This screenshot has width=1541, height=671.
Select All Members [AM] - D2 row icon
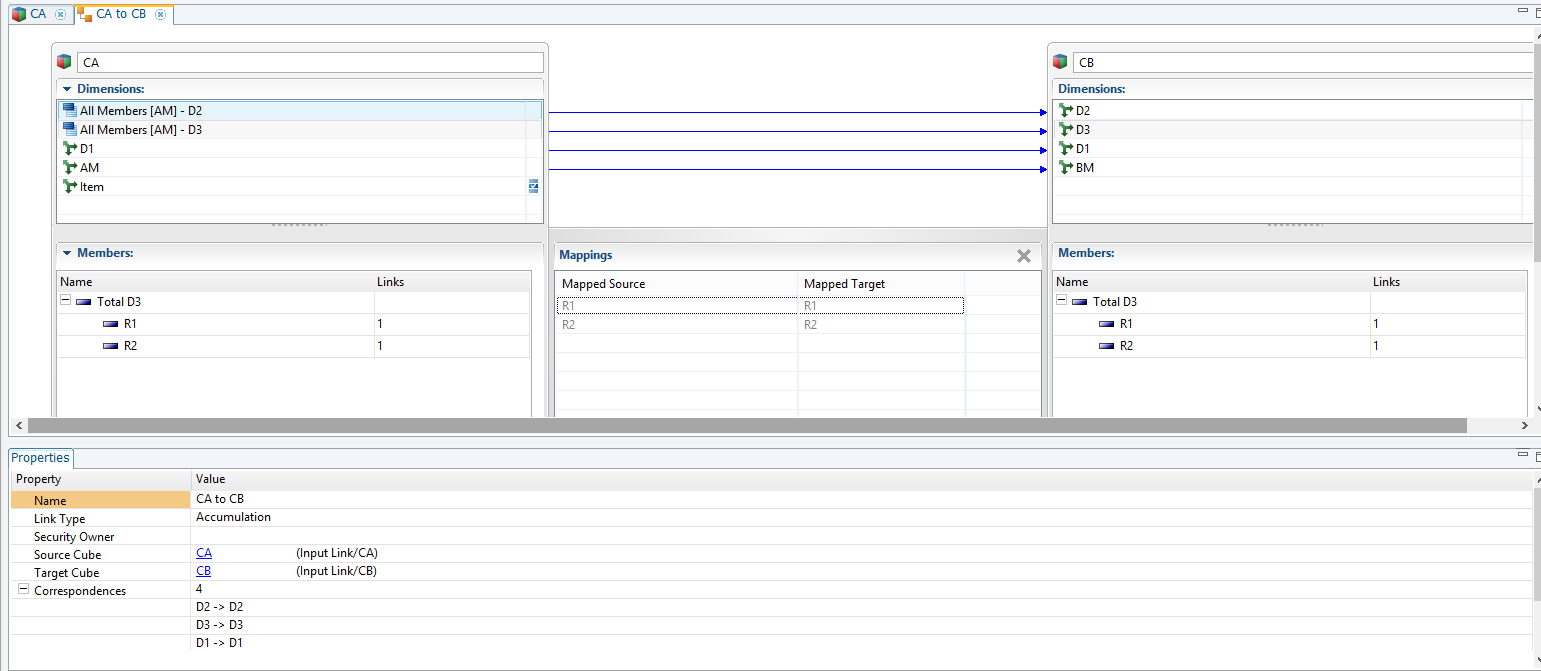69,111
